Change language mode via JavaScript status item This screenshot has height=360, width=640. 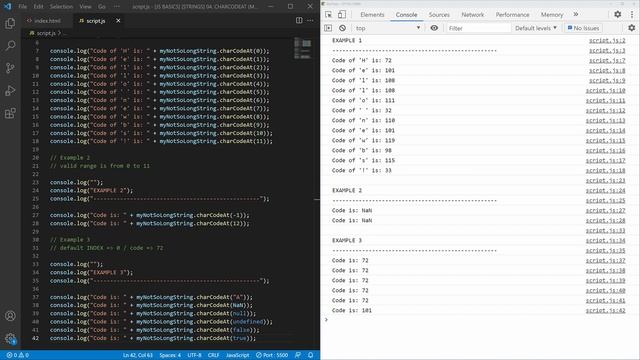[x=237, y=355]
